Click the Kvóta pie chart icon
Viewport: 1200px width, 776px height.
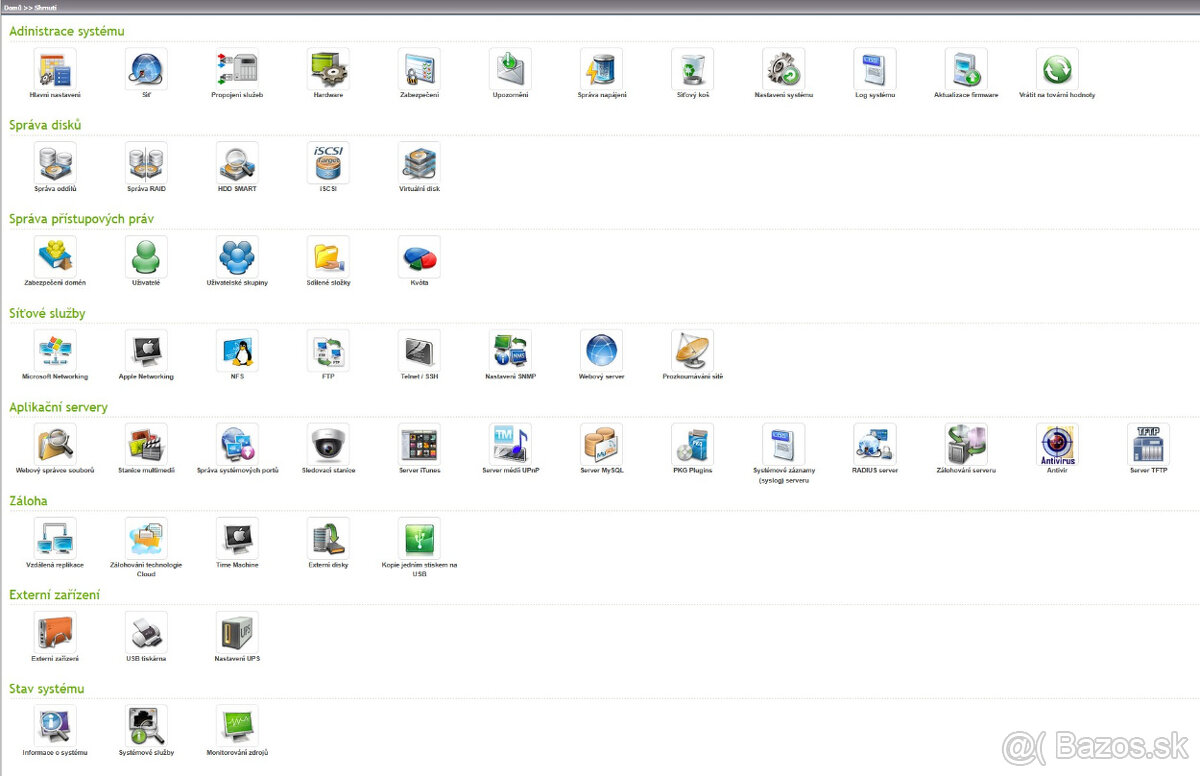[x=419, y=257]
